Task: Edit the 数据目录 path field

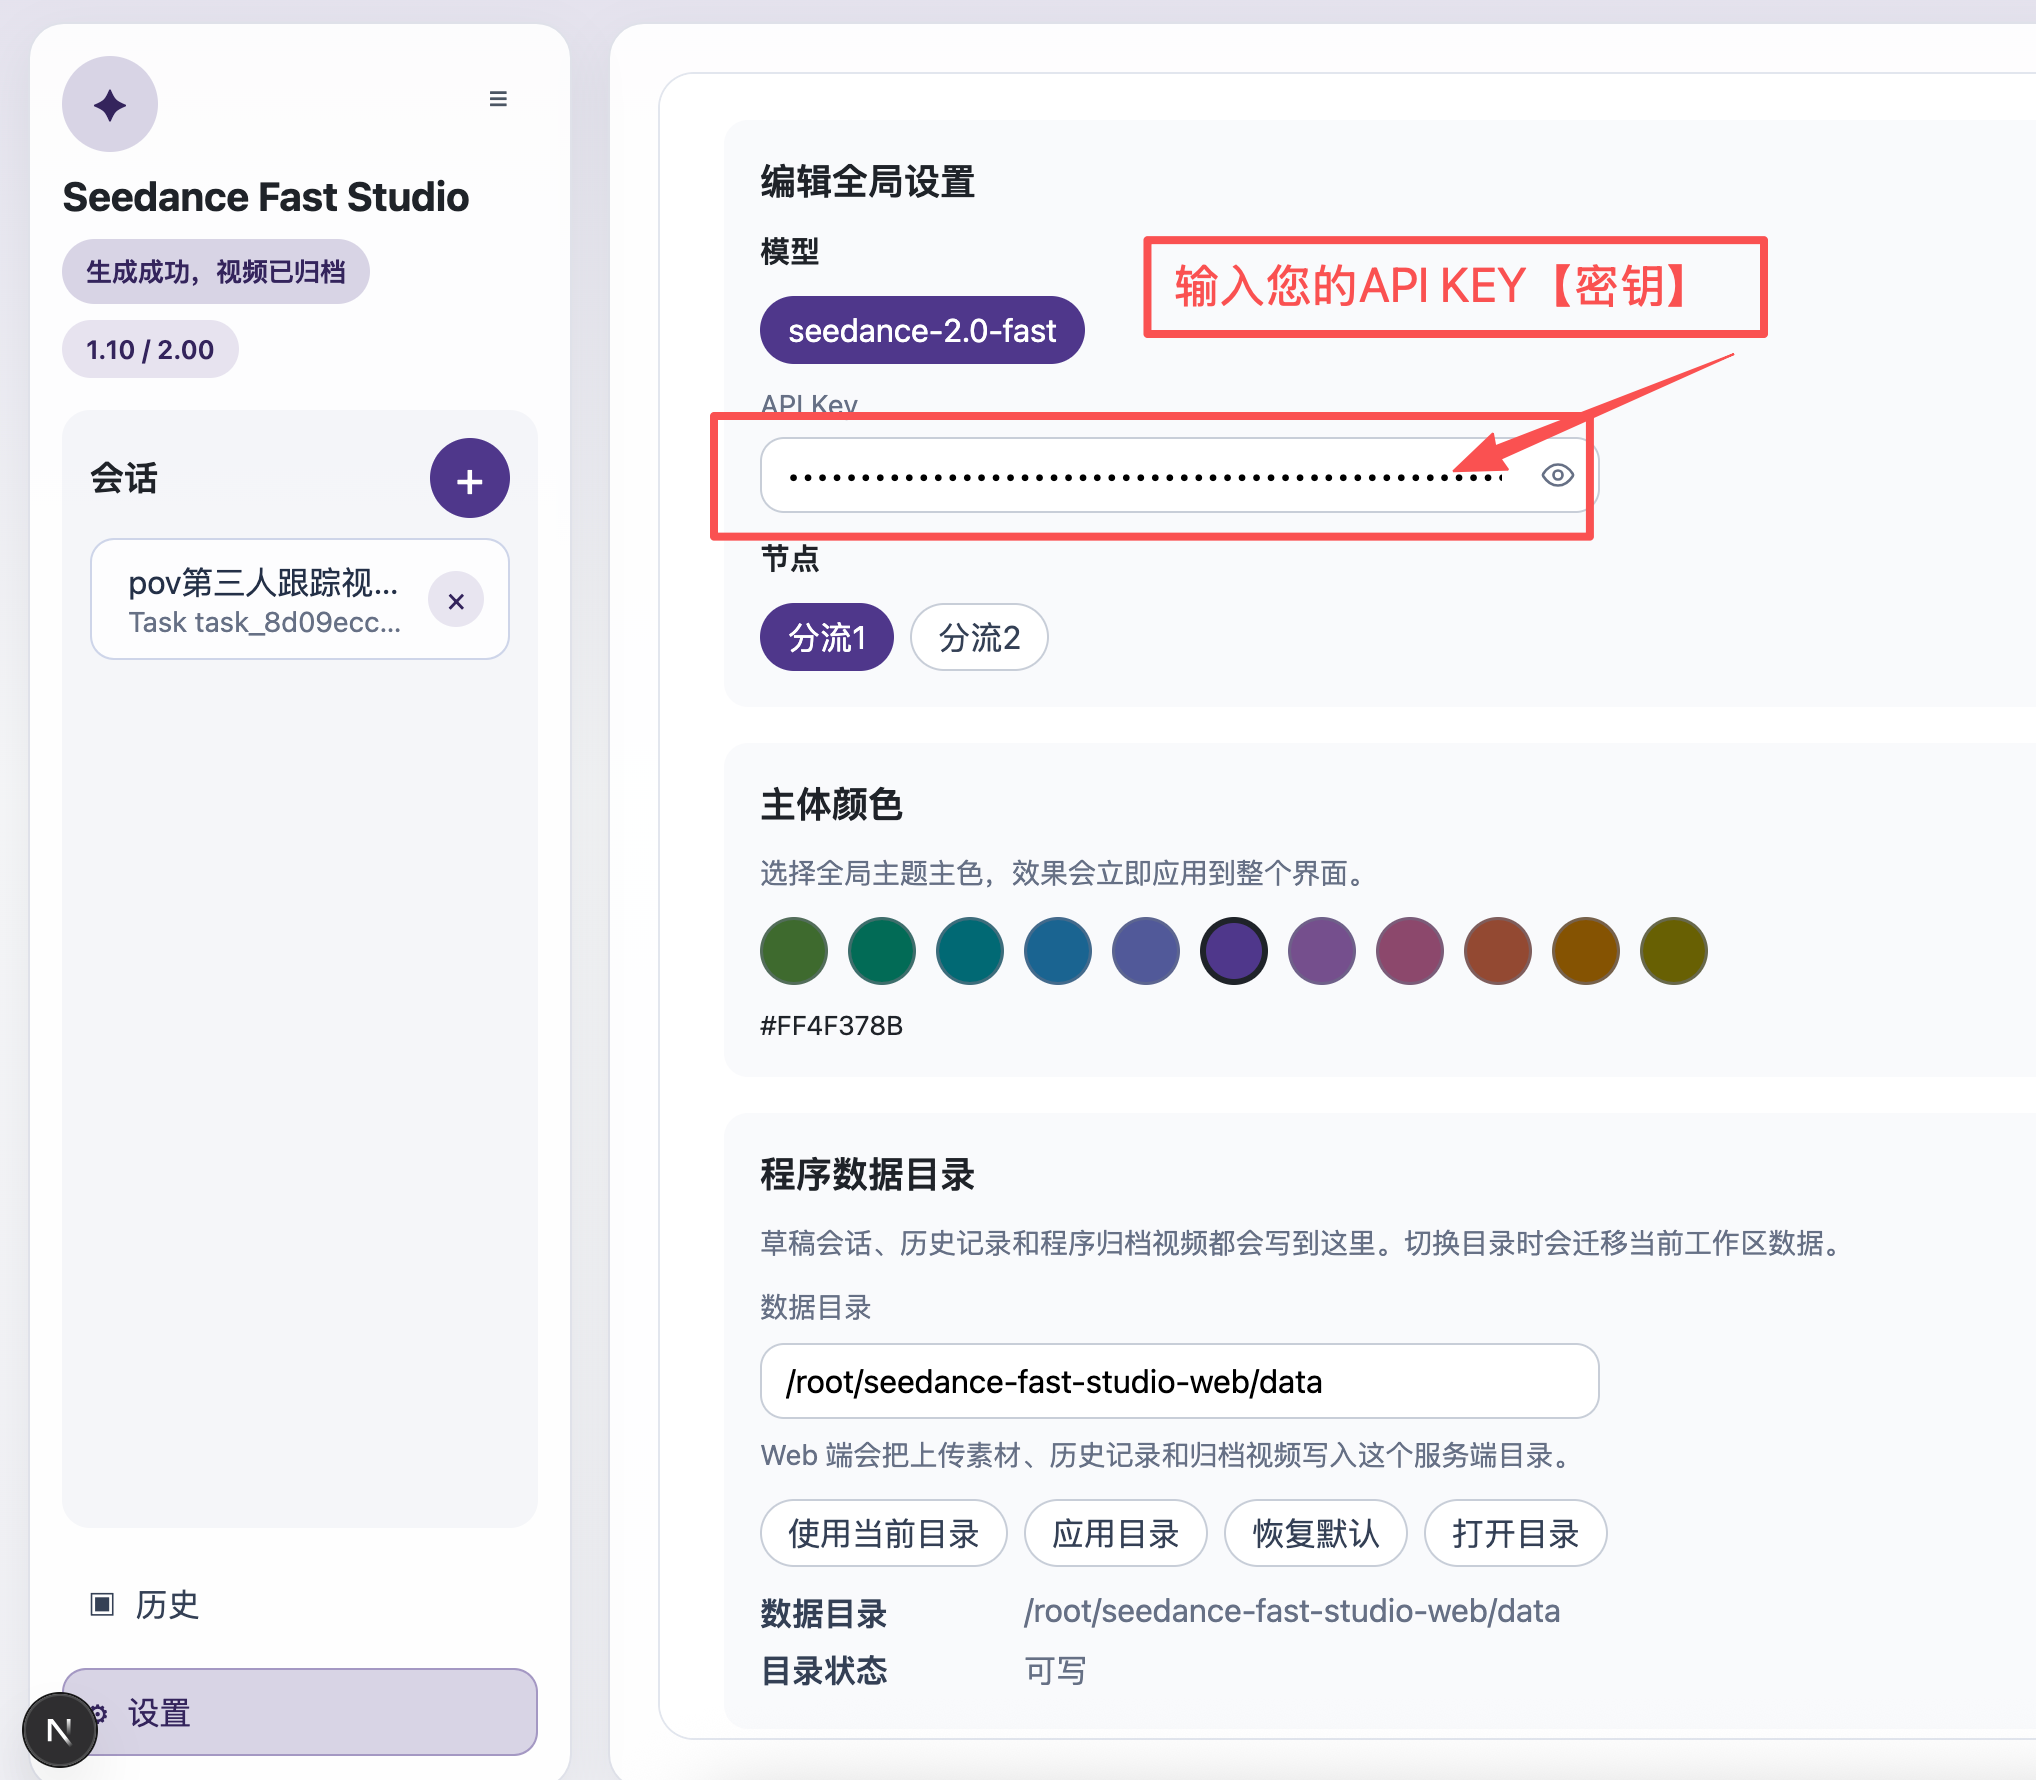Action: (1180, 1381)
